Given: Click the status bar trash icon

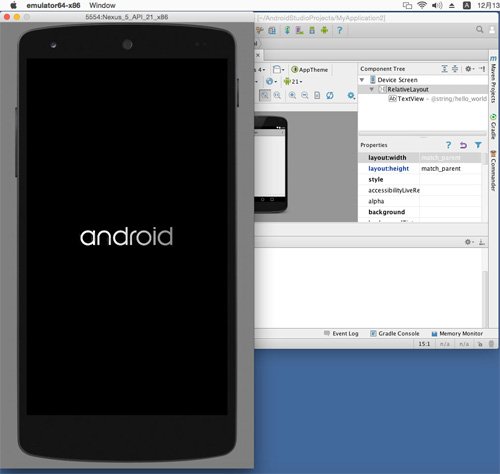Looking at the screenshot, I should [x=491, y=344].
